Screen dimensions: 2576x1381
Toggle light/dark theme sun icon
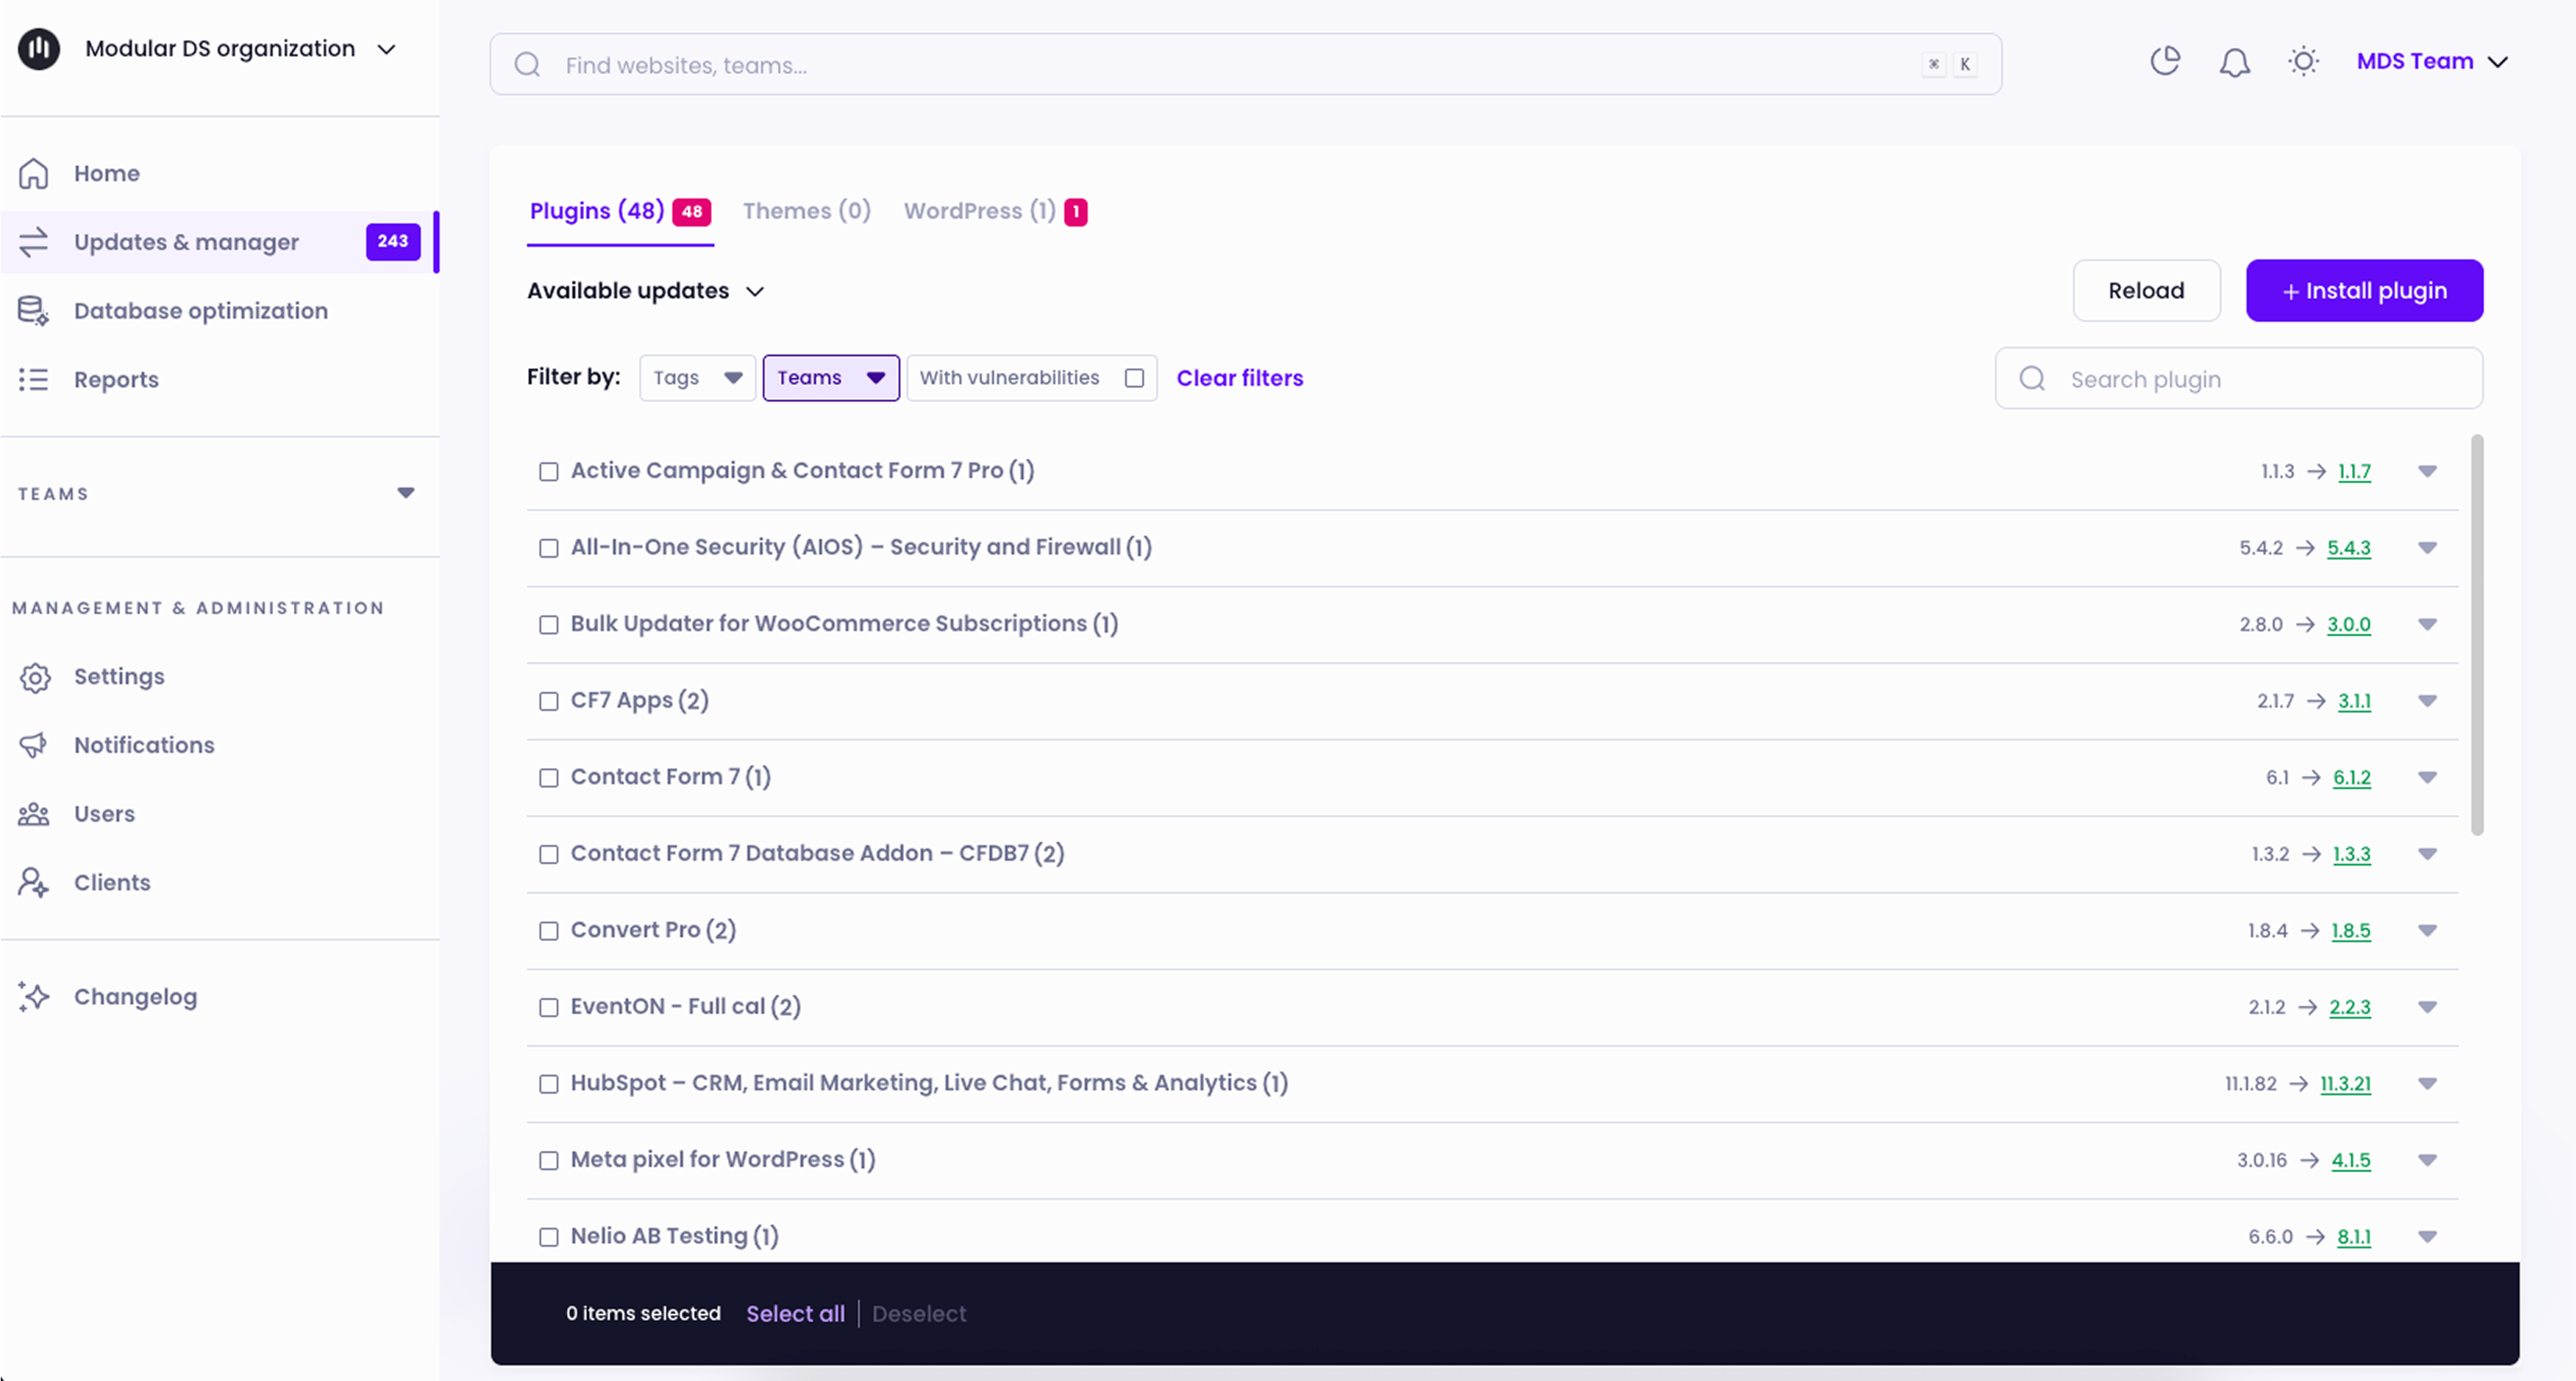tap(2303, 62)
